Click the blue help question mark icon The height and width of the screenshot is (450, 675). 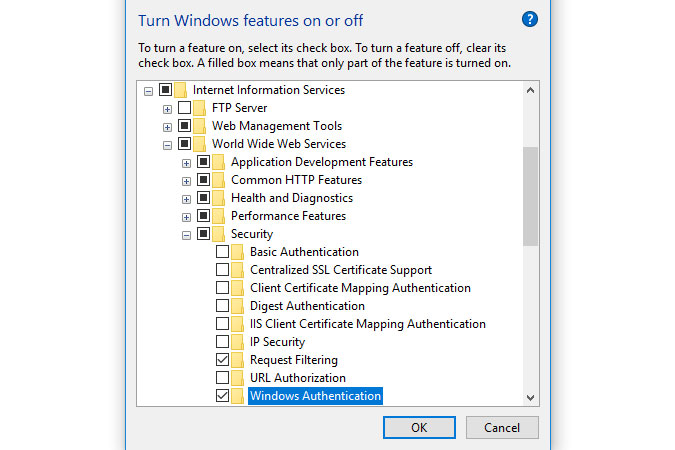tap(530, 19)
